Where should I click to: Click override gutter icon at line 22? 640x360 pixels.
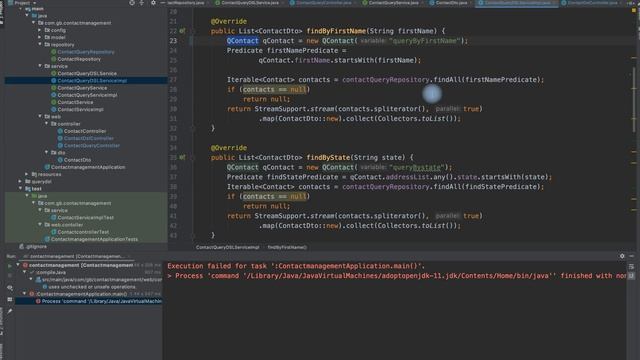click(x=182, y=31)
